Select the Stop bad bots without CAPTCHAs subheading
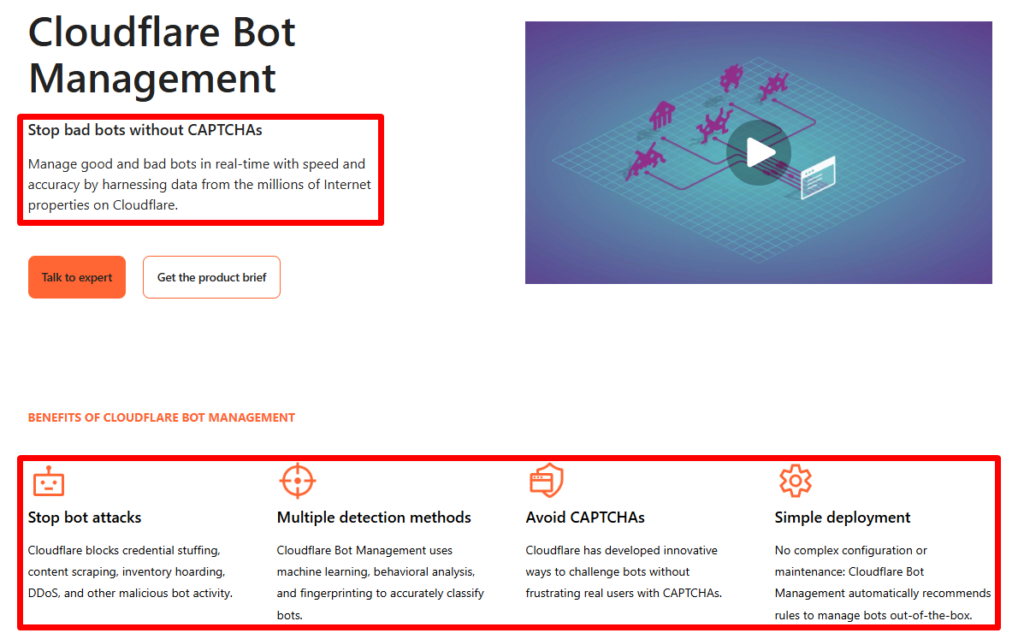Viewport: 1024px width, 633px height. (x=145, y=130)
